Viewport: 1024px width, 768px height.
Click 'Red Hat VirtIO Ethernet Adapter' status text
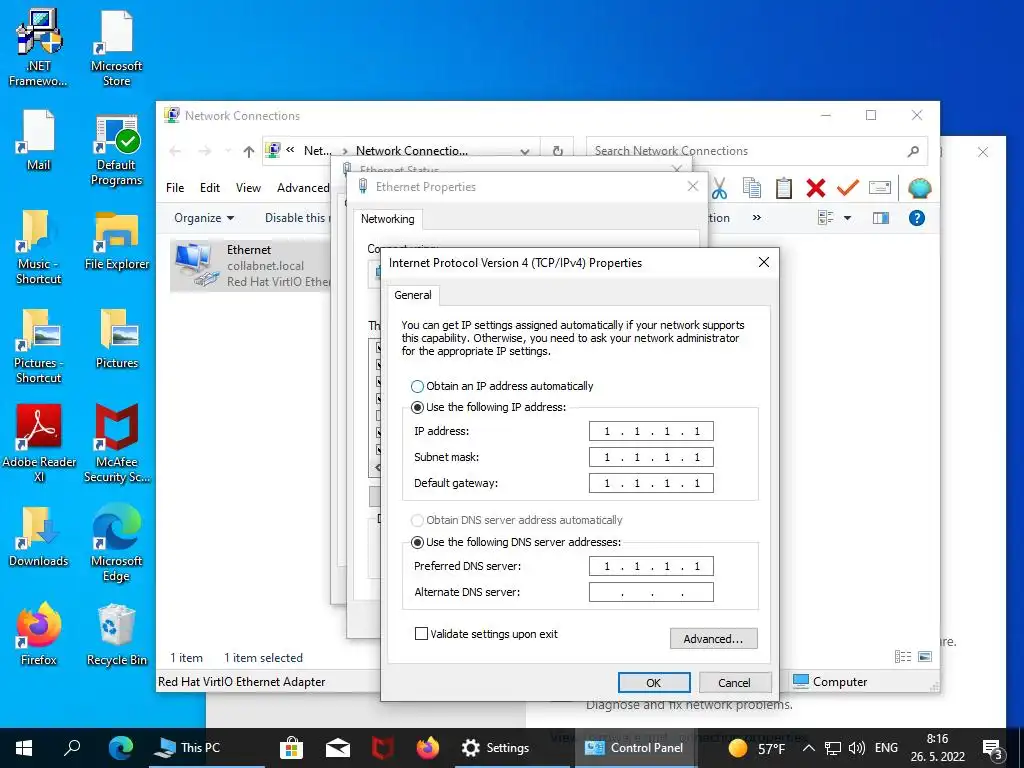(242, 682)
